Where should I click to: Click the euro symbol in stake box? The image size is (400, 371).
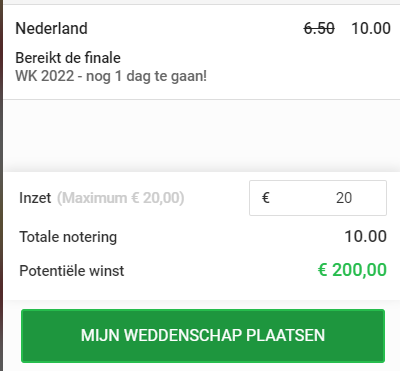coord(266,198)
